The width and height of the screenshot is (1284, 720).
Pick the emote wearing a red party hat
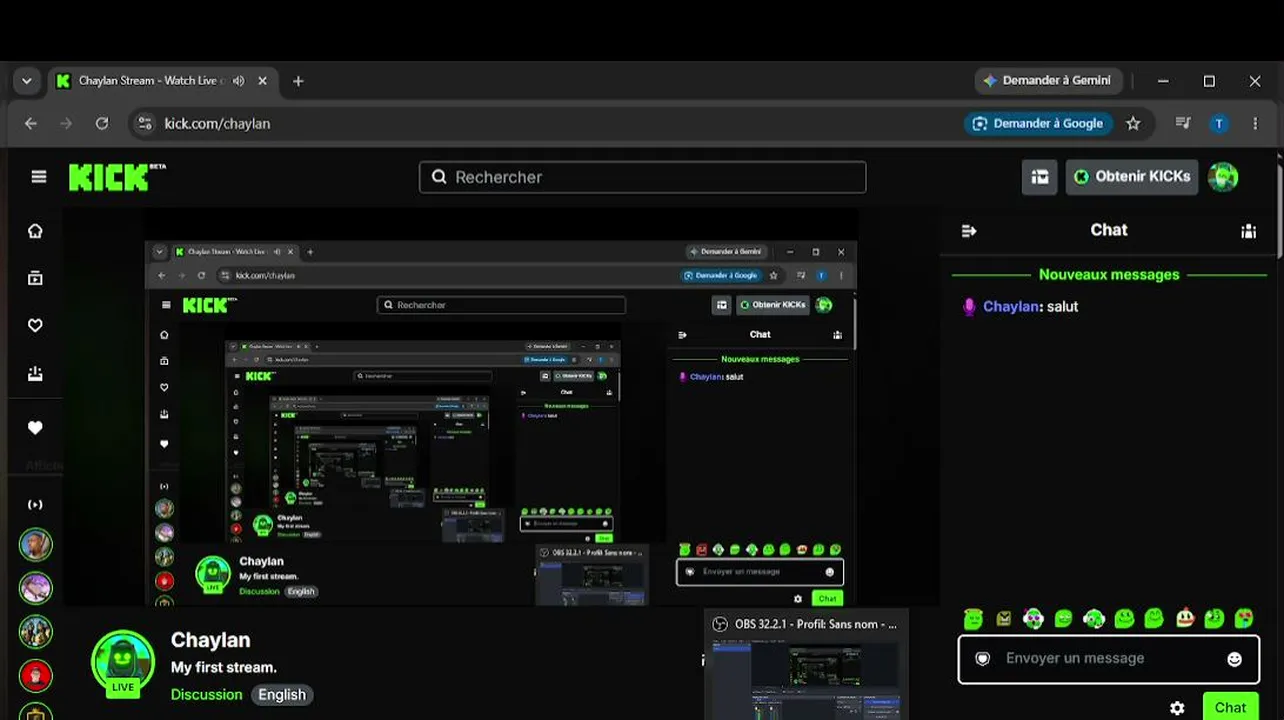[x=1184, y=618]
